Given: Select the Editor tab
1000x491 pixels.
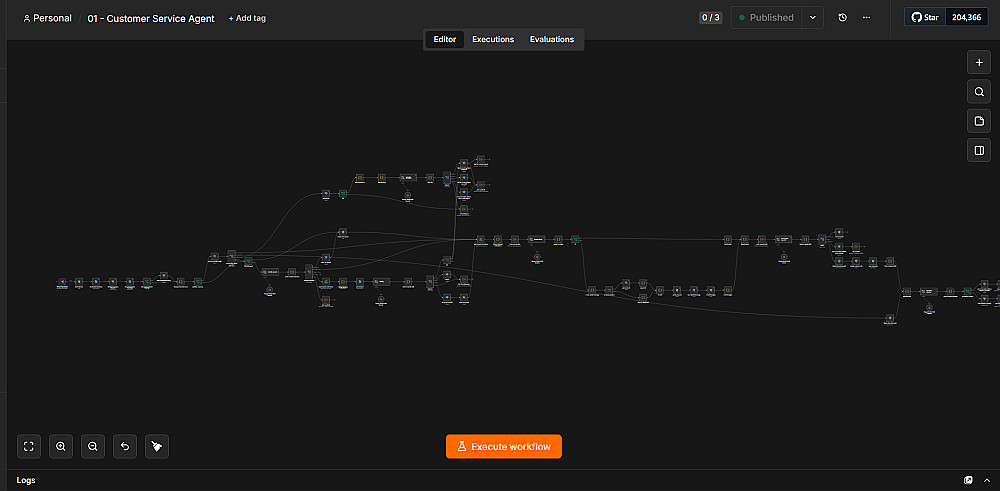Looking at the screenshot, I should click(445, 40).
